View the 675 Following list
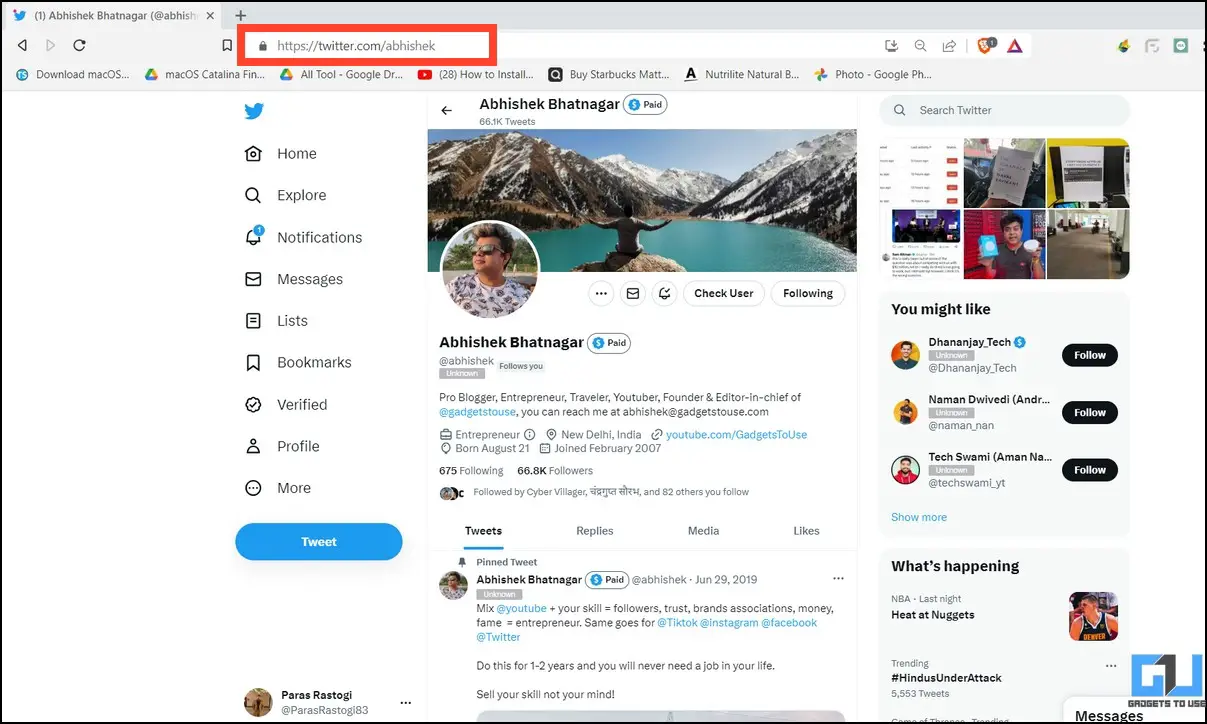This screenshot has height=724, width=1207. click(x=471, y=471)
